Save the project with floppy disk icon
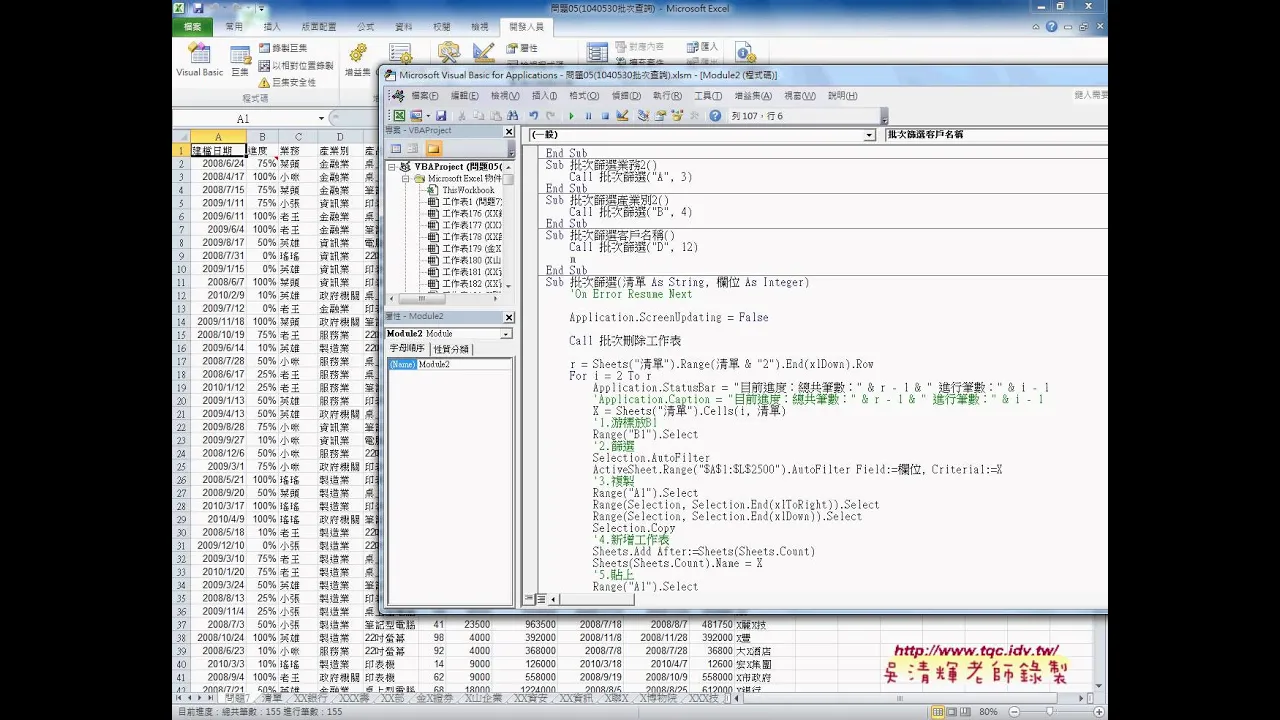Viewport: 1280px width, 720px height. (441, 116)
